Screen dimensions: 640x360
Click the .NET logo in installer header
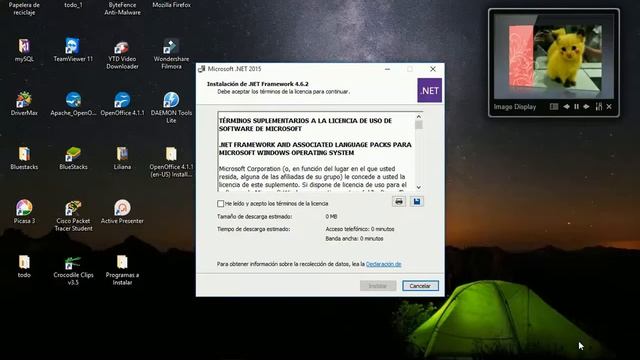(x=429, y=90)
